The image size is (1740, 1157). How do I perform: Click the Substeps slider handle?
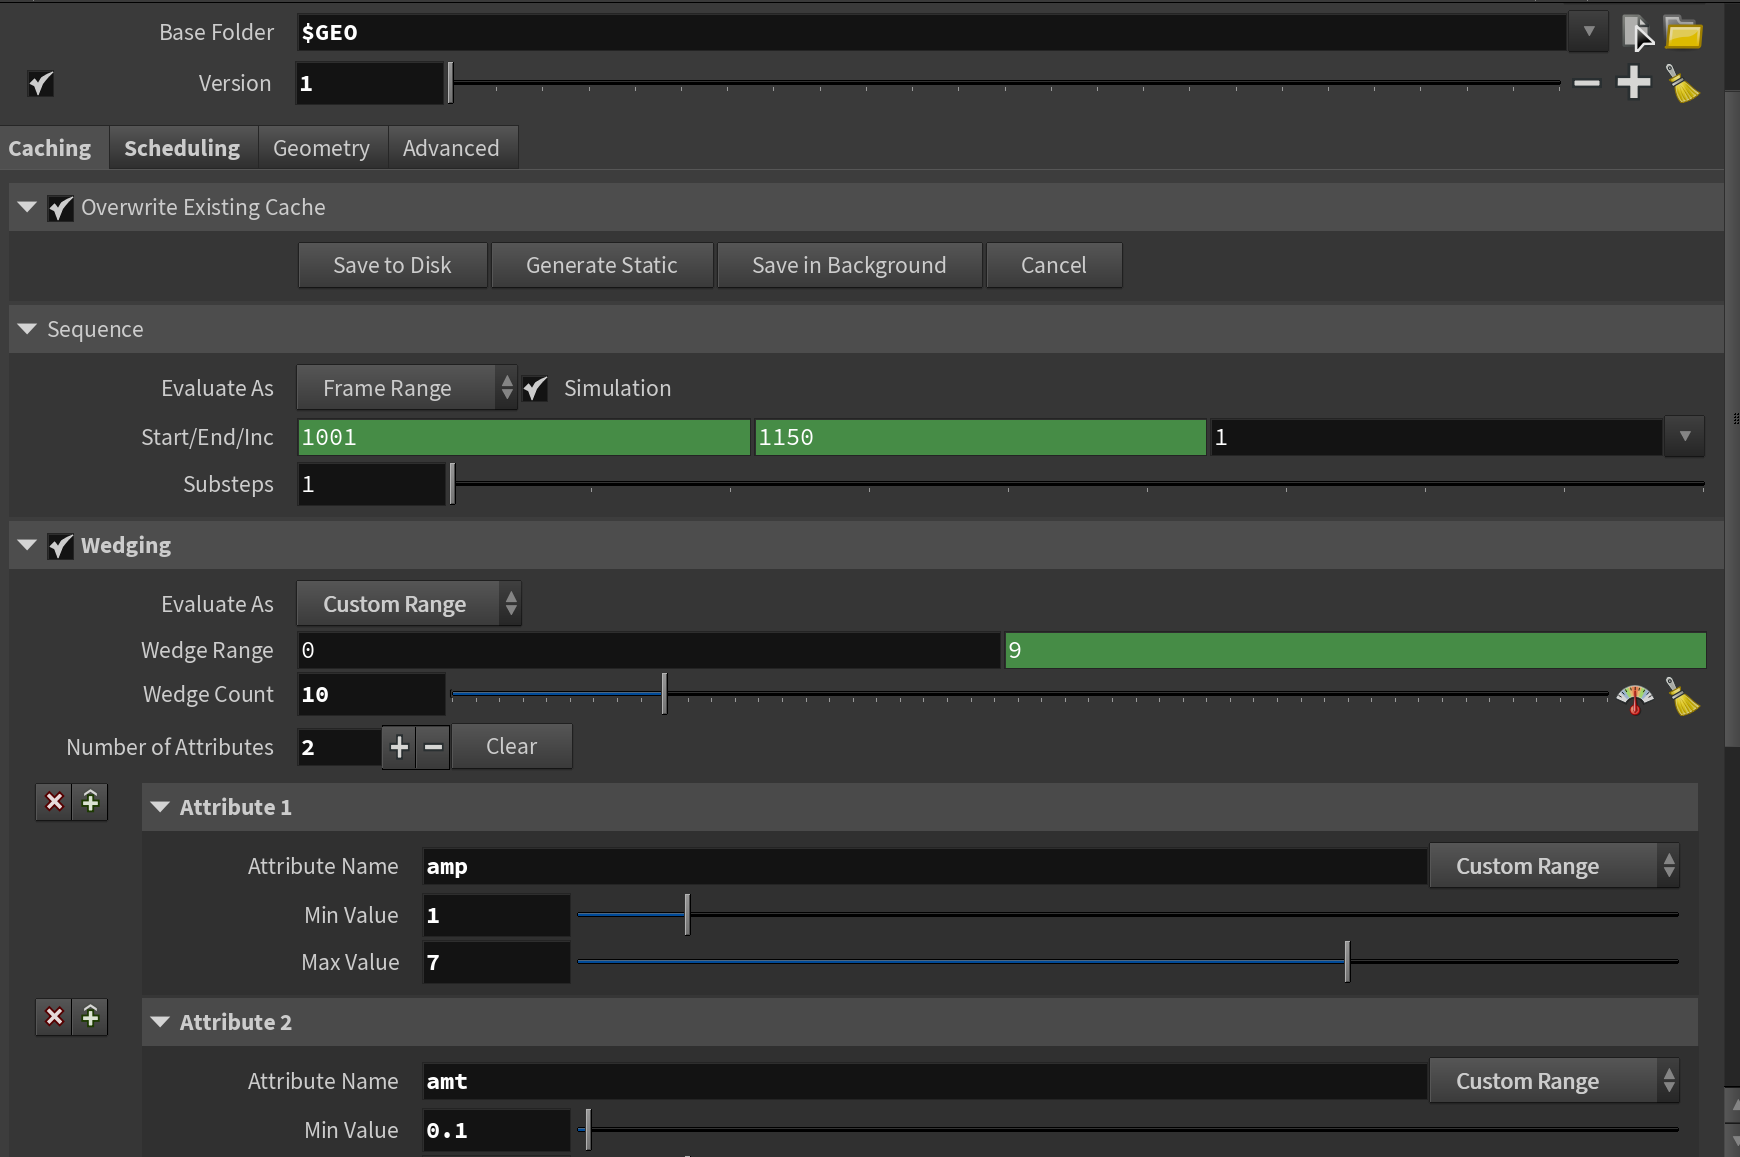pos(452,484)
